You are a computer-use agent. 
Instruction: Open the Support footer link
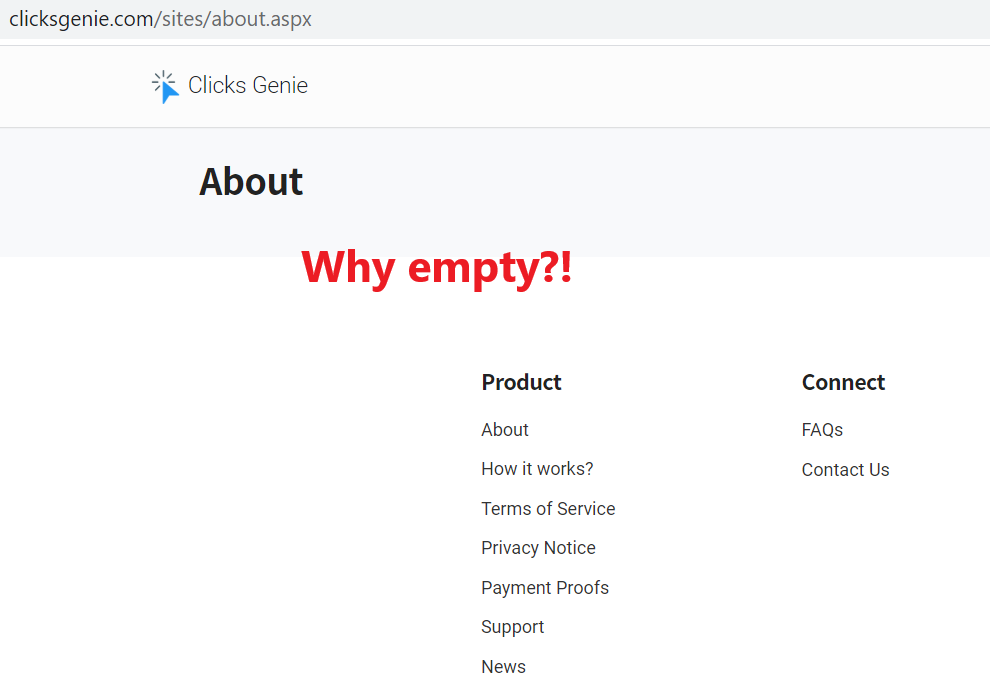[x=513, y=627]
